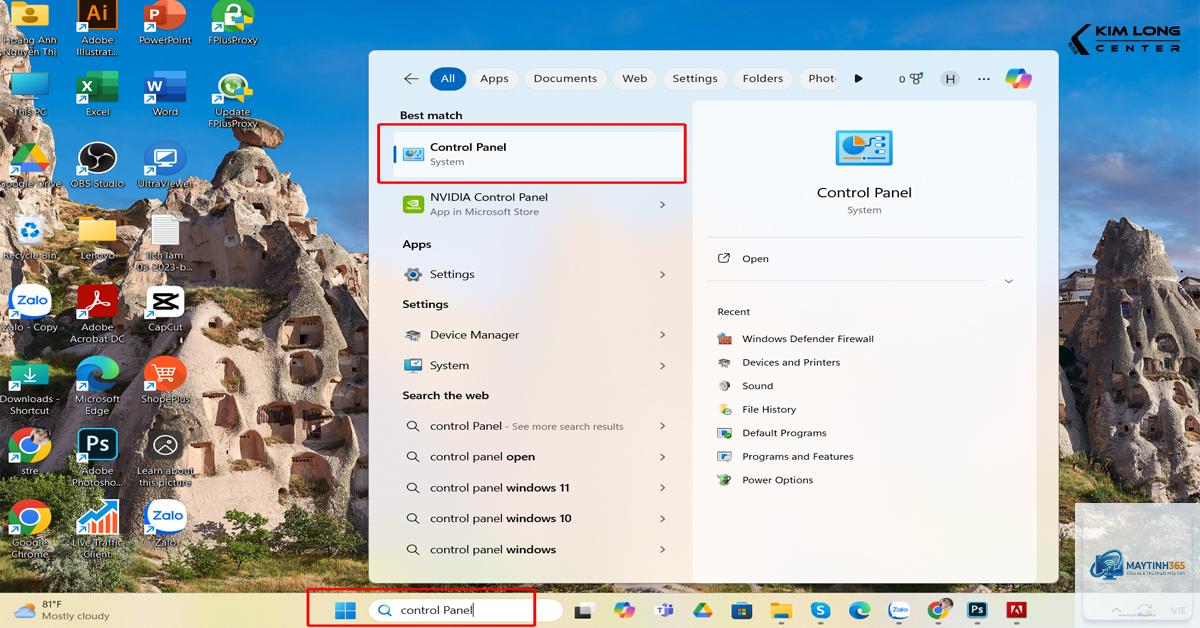Search web for 'control panel windows'
1200x628 pixels.
coord(536,549)
